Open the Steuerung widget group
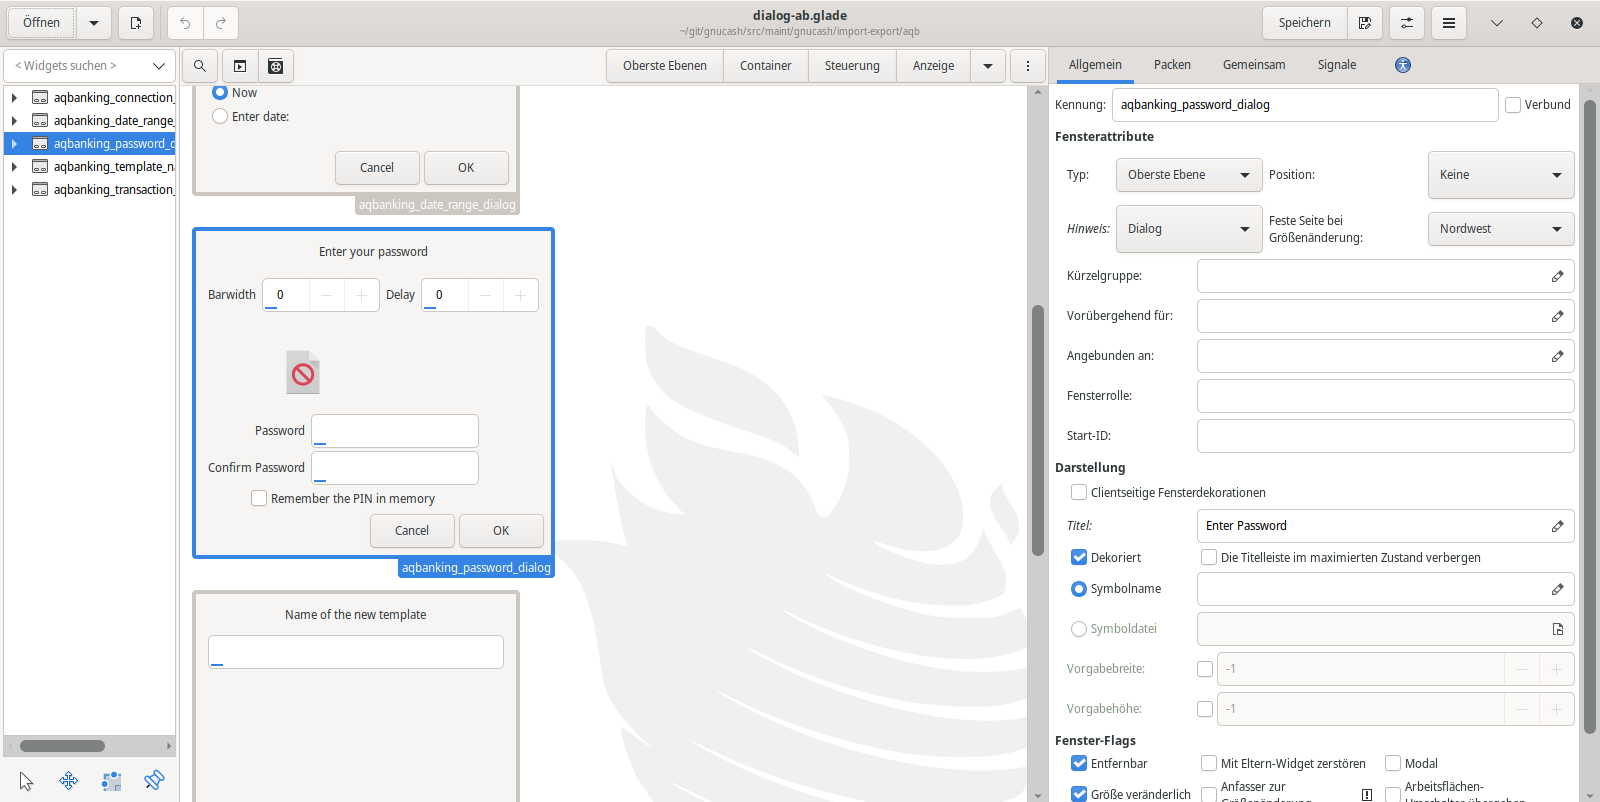The image size is (1600, 802). click(852, 66)
